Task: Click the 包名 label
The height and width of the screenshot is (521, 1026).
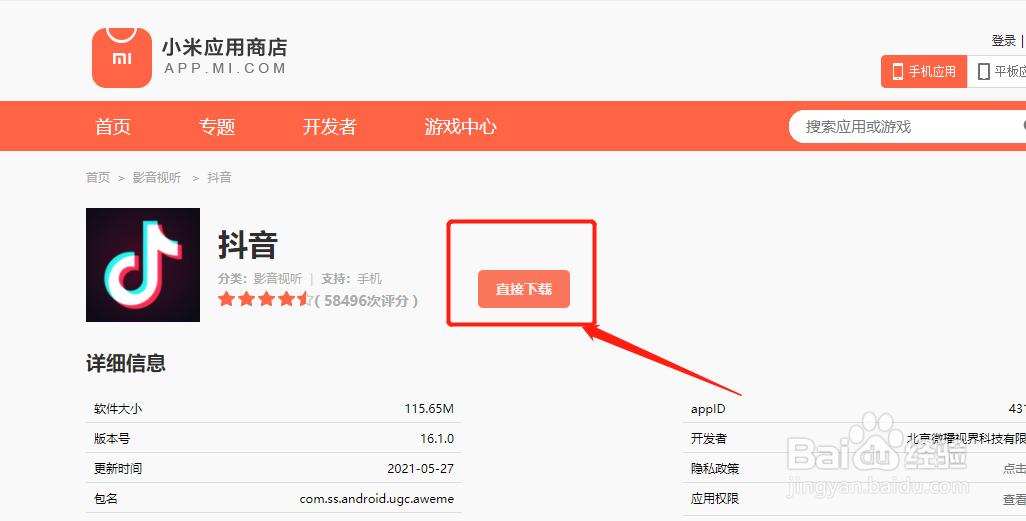Action: (x=105, y=499)
